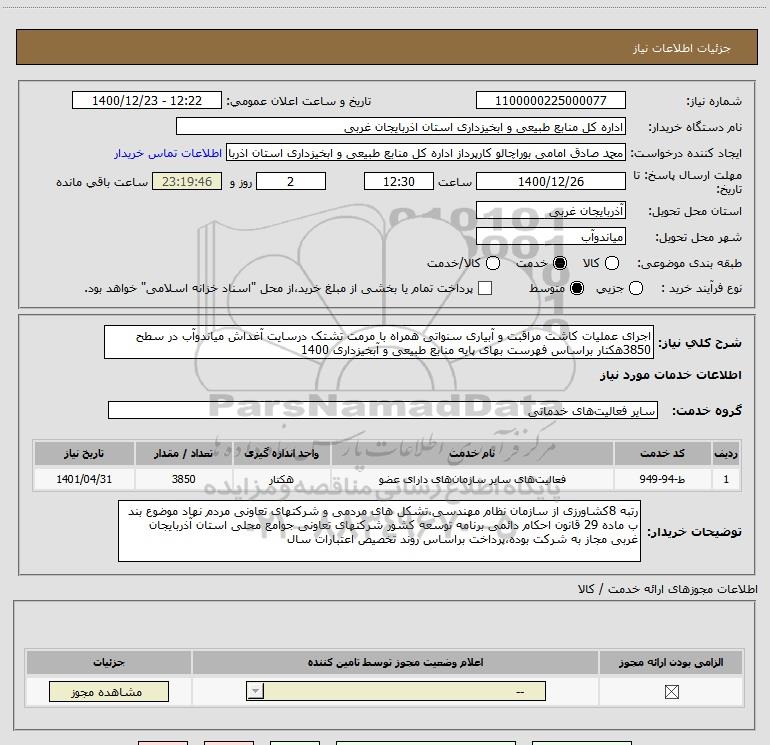Open the license status dropdown arrow

[x=255, y=691]
